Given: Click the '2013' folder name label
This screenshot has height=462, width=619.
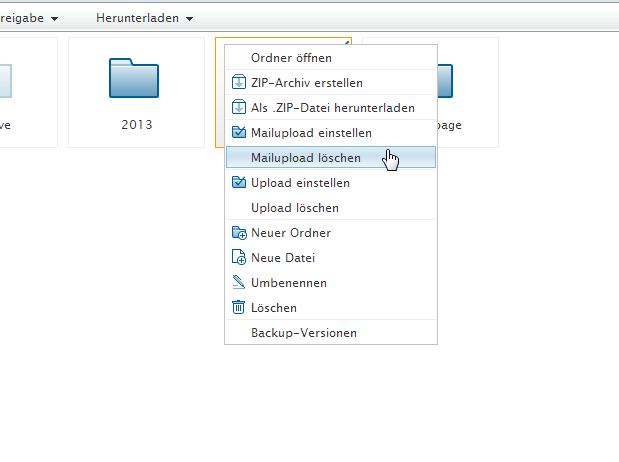Looking at the screenshot, I should coord(136,125).
